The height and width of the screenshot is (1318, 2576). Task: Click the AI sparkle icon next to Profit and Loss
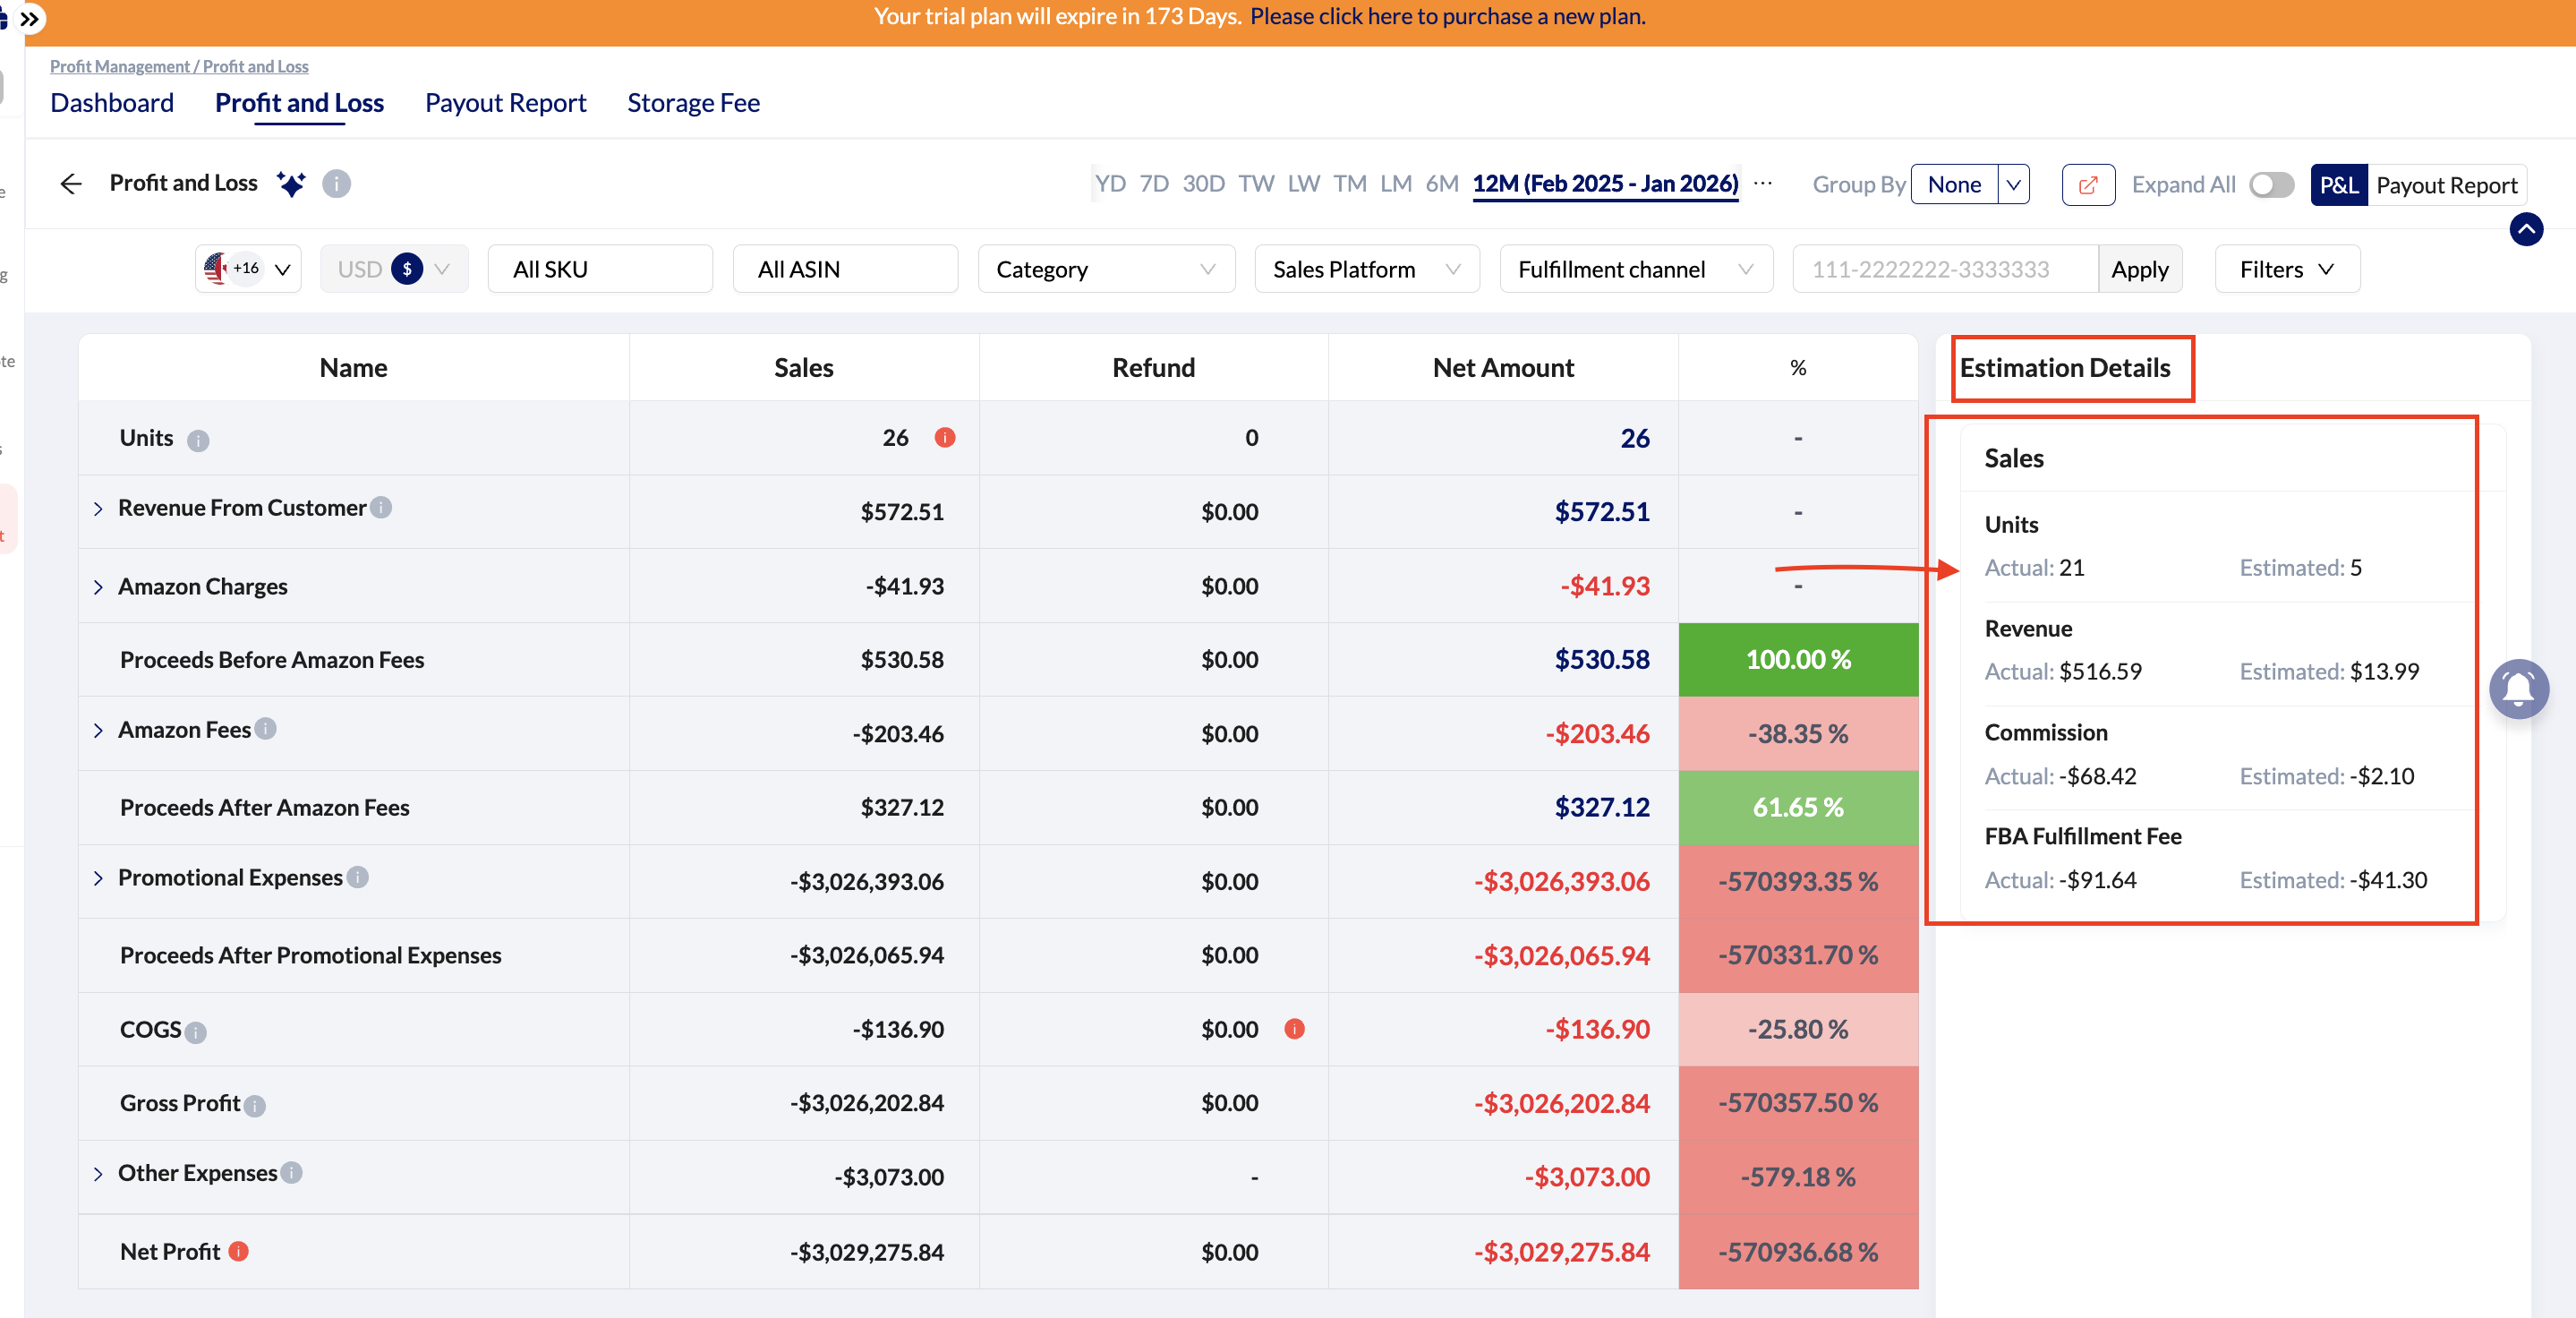291,184
